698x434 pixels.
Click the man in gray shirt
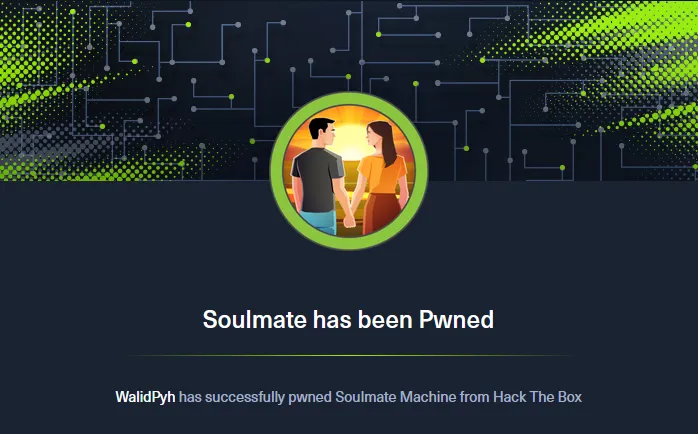click(x=318, y=176)
